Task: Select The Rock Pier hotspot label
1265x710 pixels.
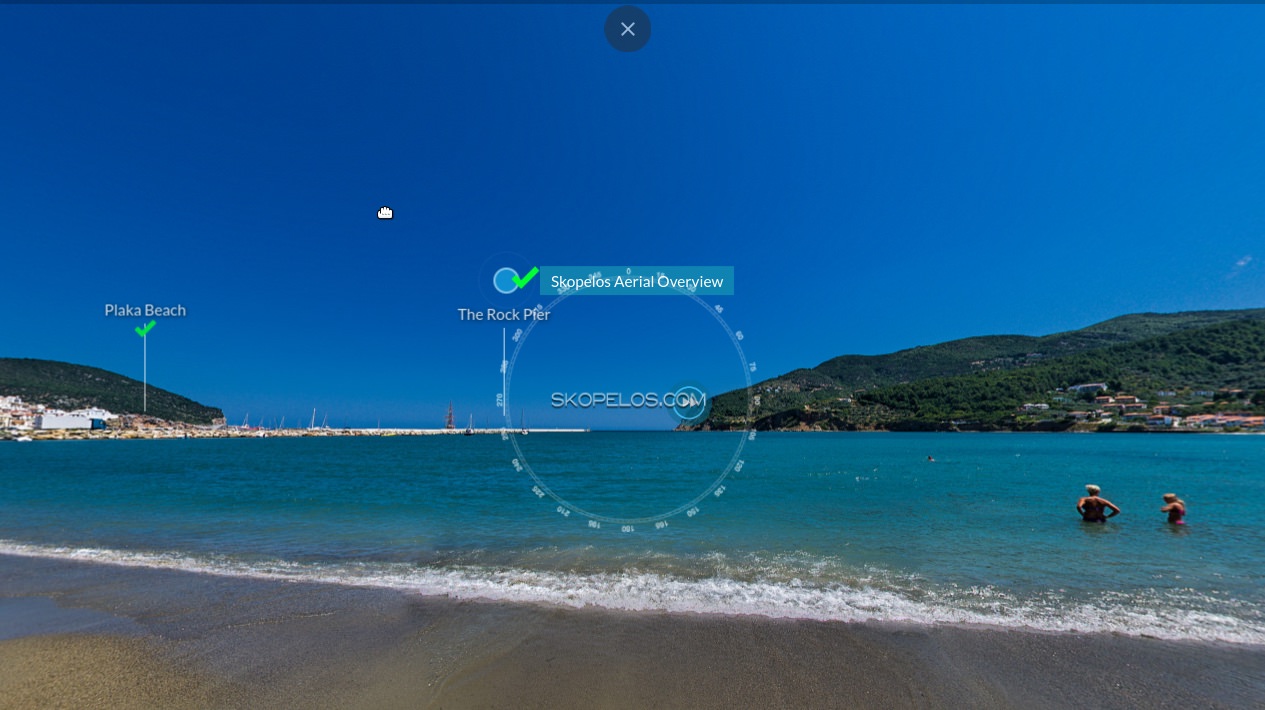Action: (x=503, y=314)
